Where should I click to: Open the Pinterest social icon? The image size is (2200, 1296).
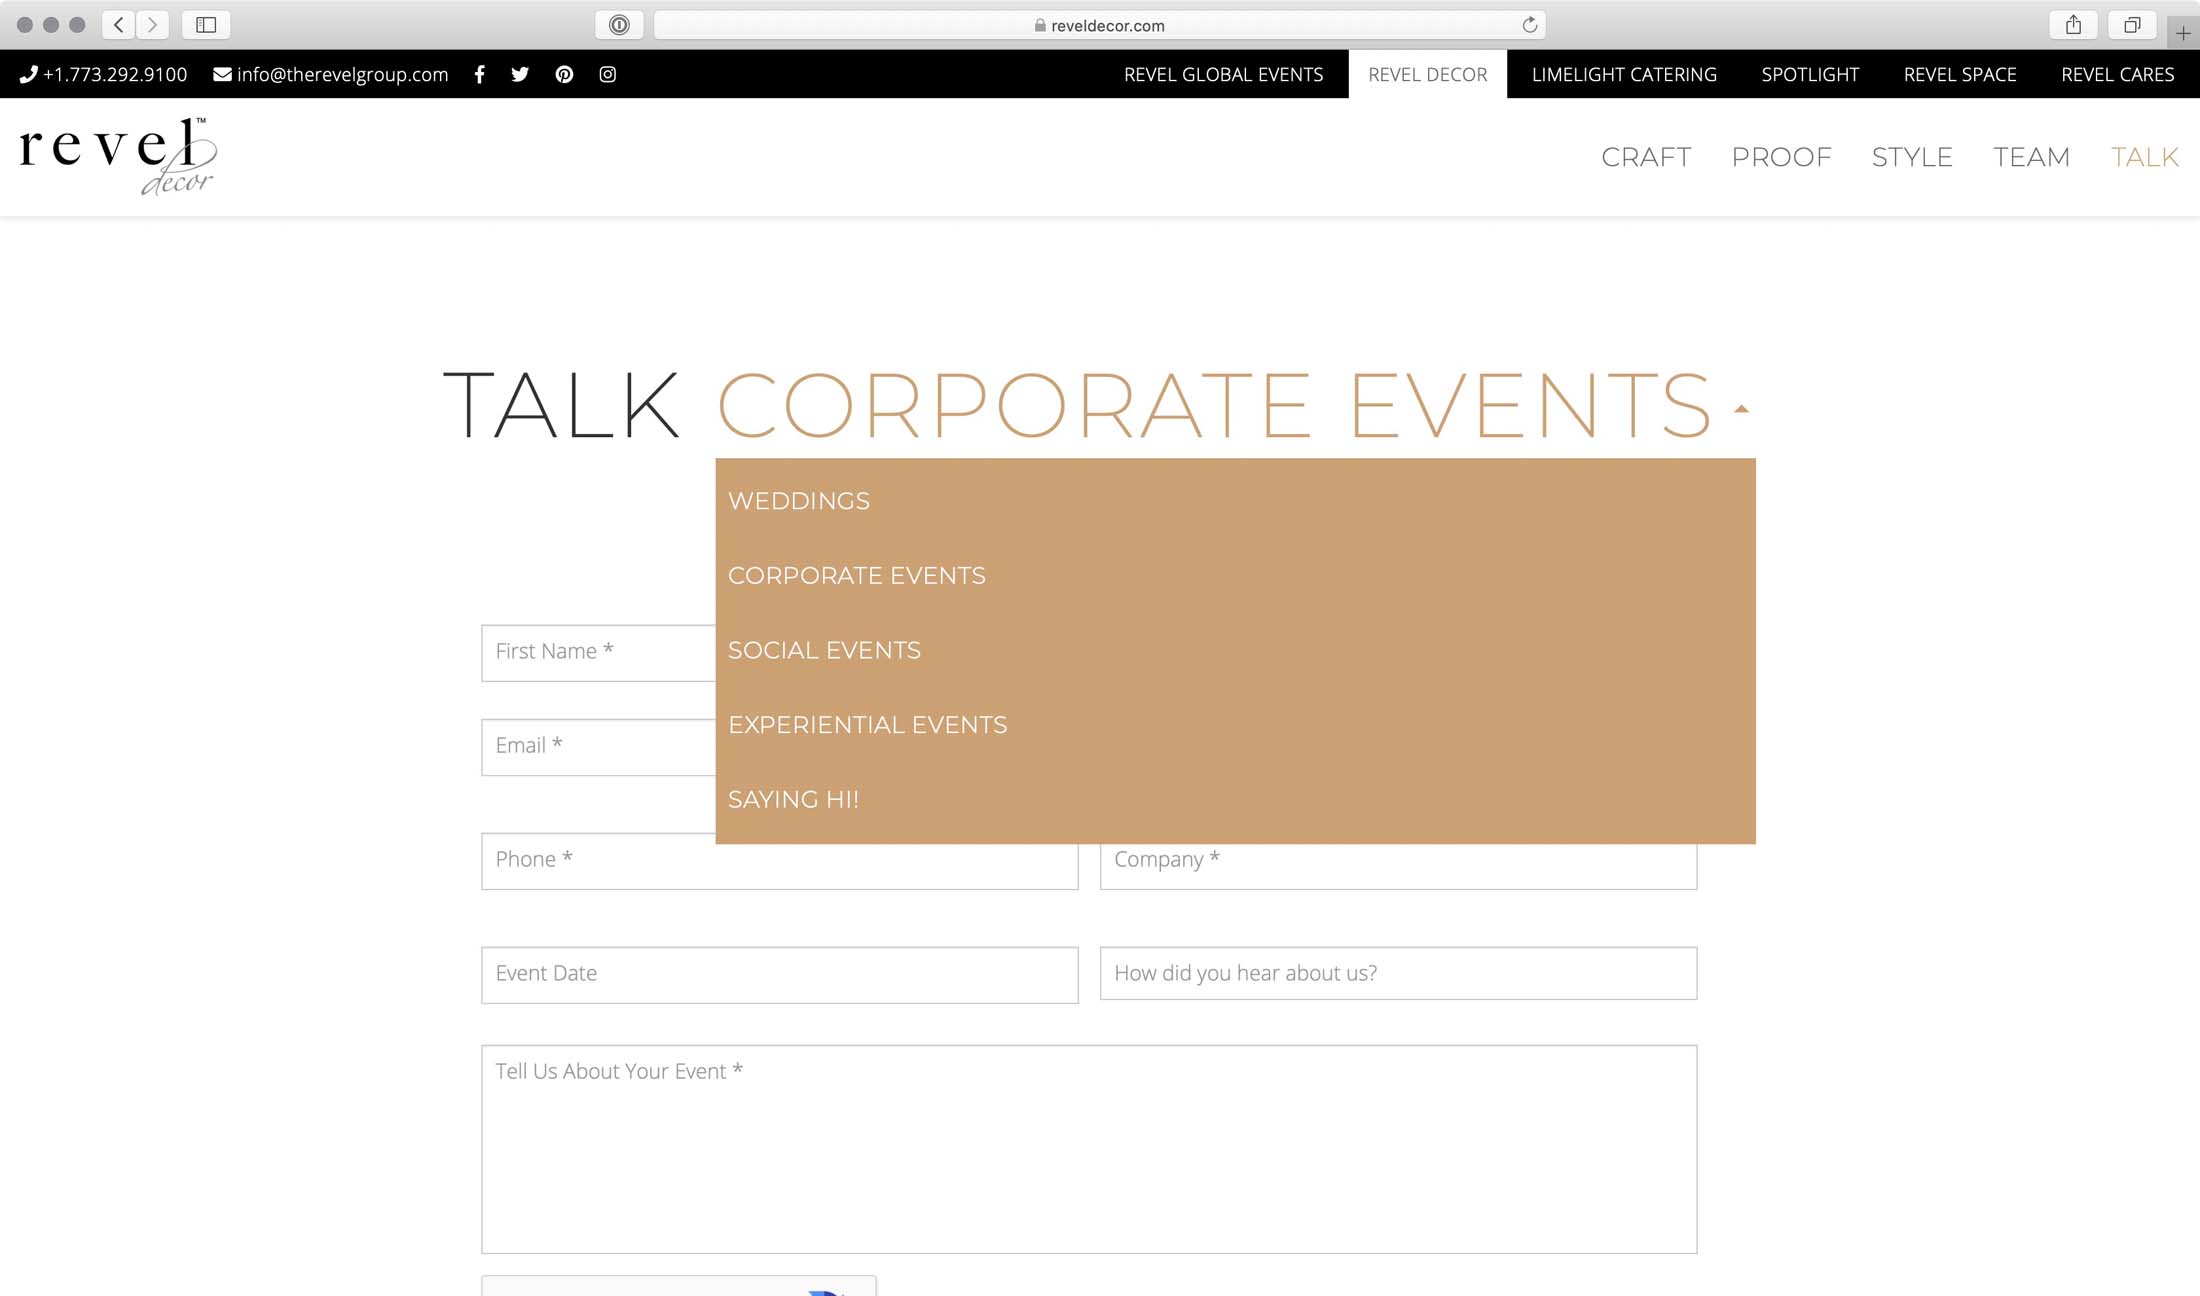click(x=564, y=74)
